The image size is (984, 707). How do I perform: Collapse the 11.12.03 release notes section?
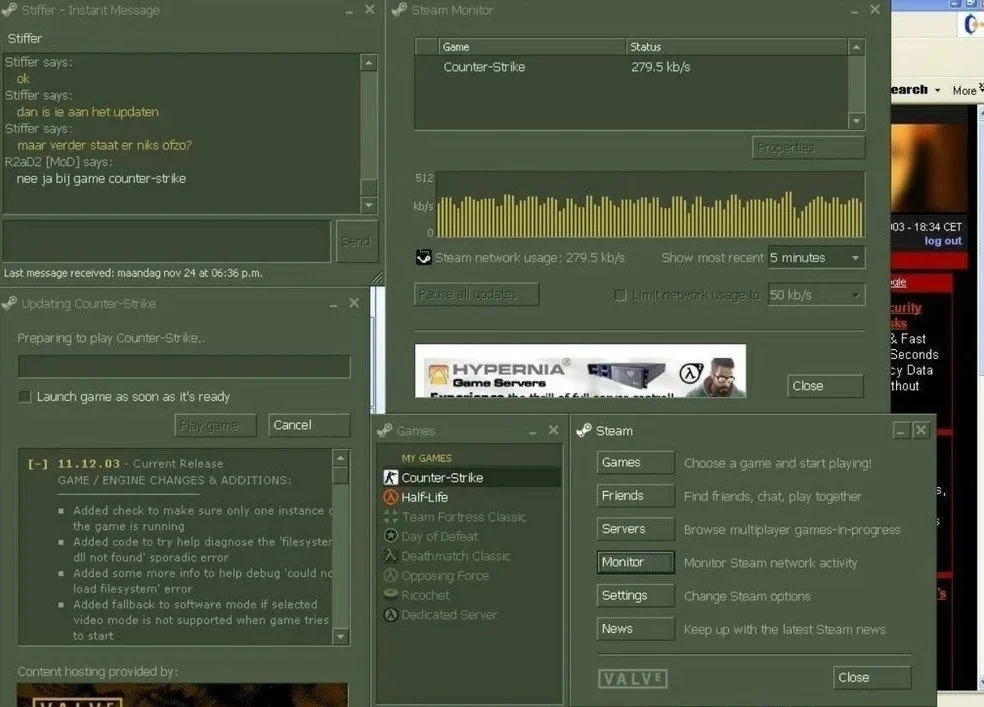38,464
